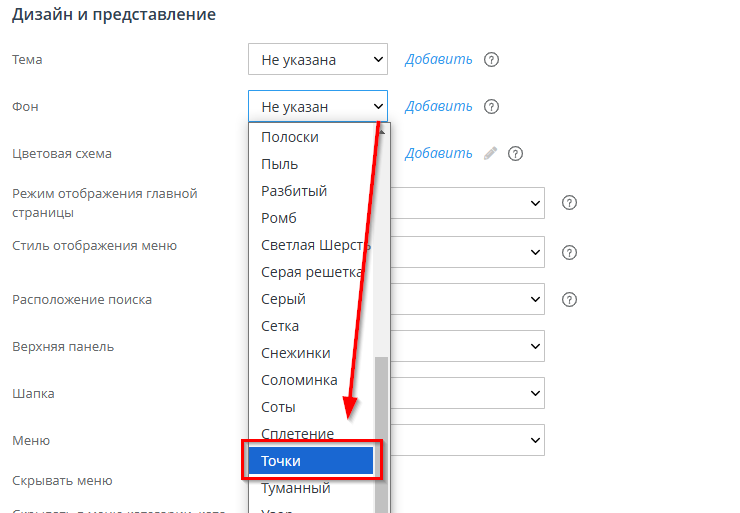This screenshot has width=740, height=513.
Task: Open the help tooltip for Расположение поиска
Action: tap(570, 299)
